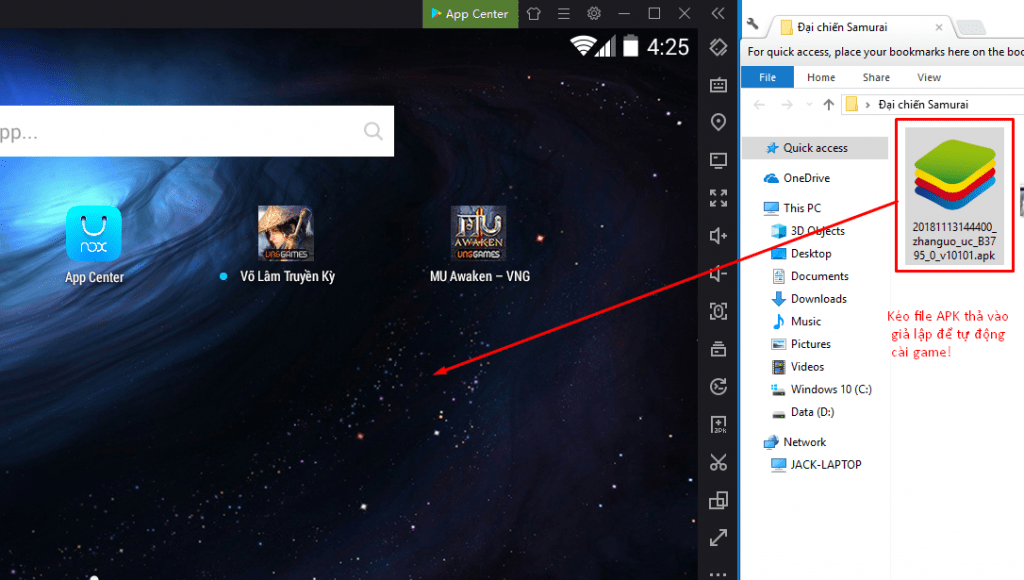Select This PC in navigation pane
The width and height of the screenshot is (1024, 580).
(x=802, y=208)
